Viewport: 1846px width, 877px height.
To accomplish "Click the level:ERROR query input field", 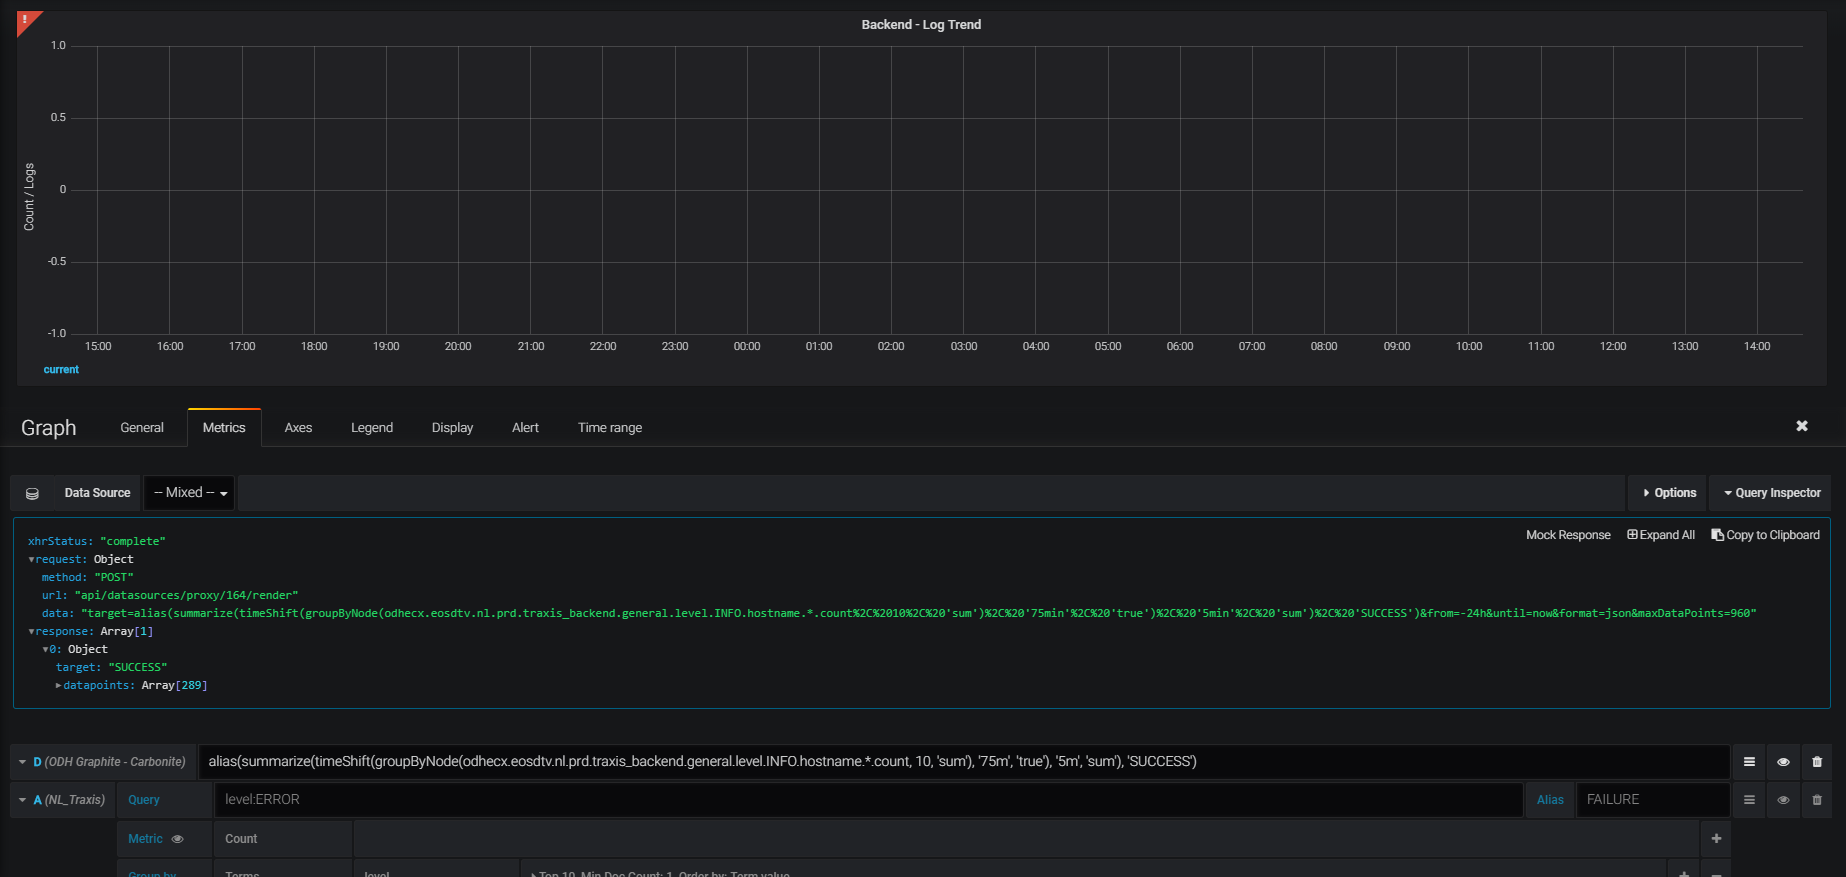I will tap(868, 800).
